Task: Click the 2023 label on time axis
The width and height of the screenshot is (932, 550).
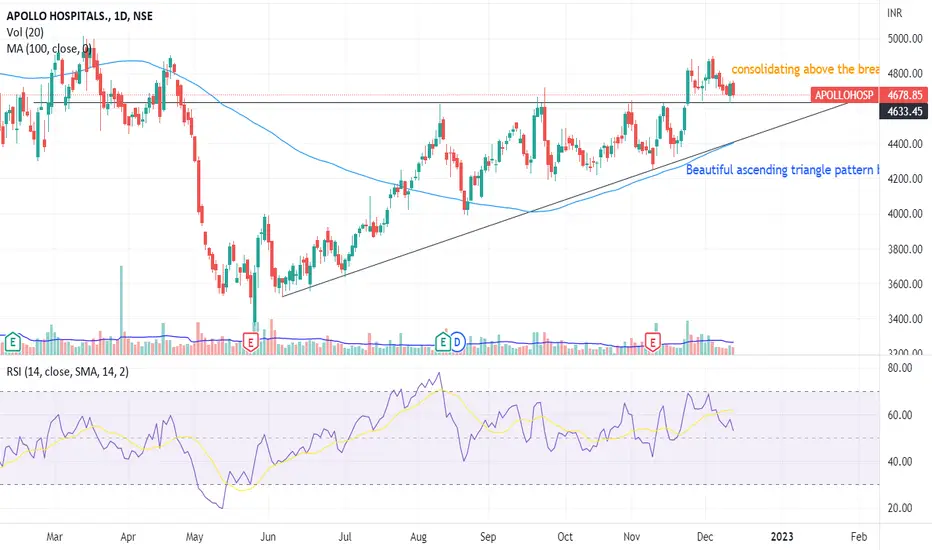Action: click(x=782, y=537)
